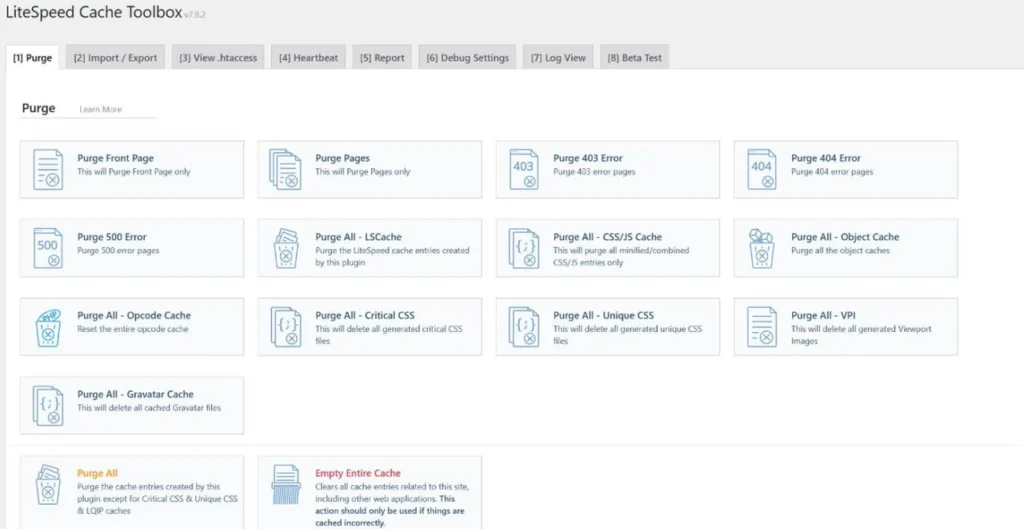The height and width of the screenshot is (529, 1024).
Task: Click "This will Purge Pages only" text
Action: 362,172
